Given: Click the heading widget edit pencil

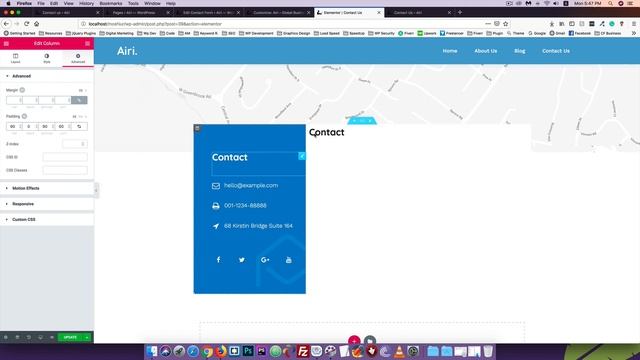Looking at the screenshot, I should pos(302,156).
